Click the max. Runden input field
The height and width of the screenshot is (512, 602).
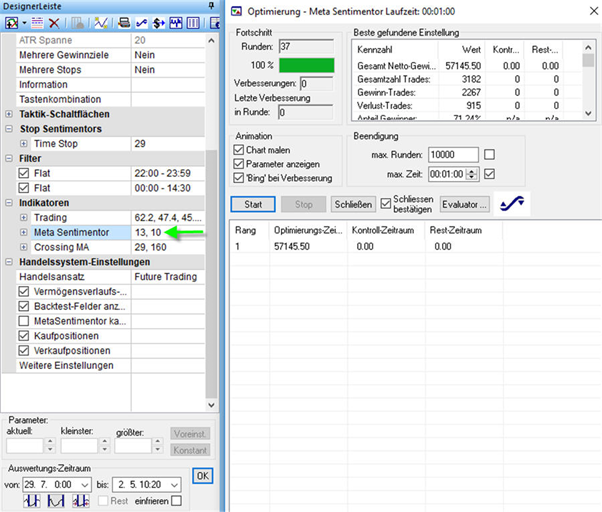pyautogui.click(x=453, y=155)
